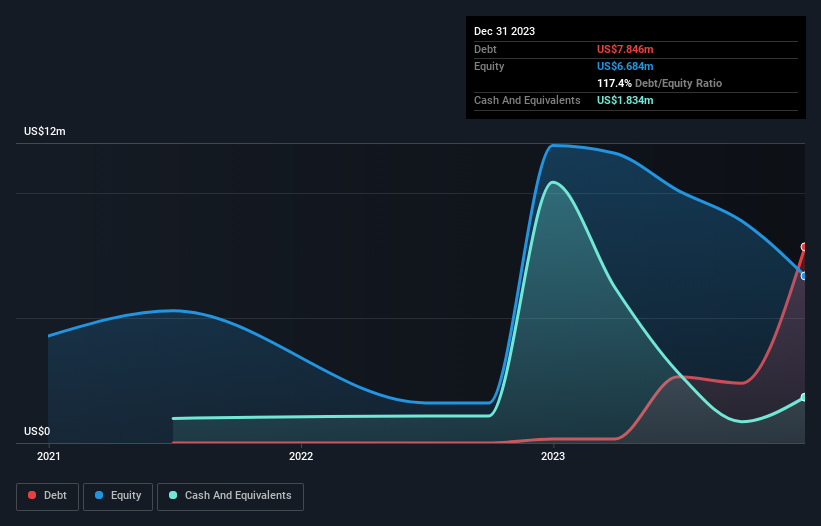Image resolution: width=821 pixels, height=526 pixels.
Task: Click the US$6.684m equity value
Action: point(625,66)
